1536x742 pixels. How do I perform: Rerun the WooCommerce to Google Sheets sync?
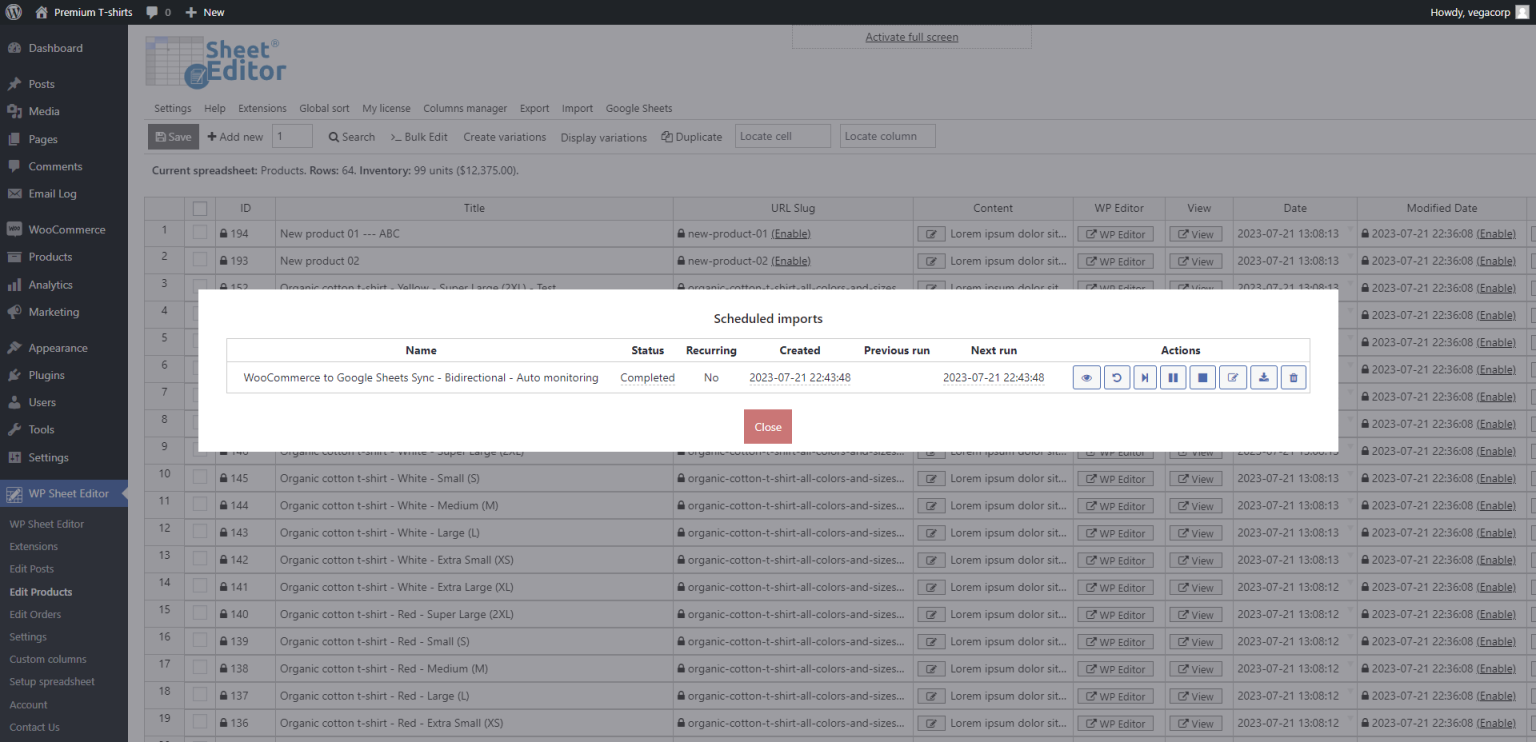coord(1116,377)
